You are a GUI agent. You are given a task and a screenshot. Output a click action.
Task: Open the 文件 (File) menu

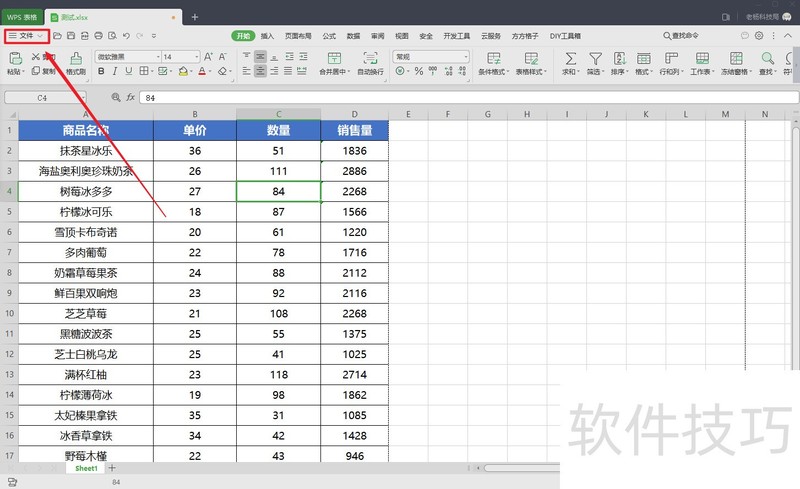(26, 35)
